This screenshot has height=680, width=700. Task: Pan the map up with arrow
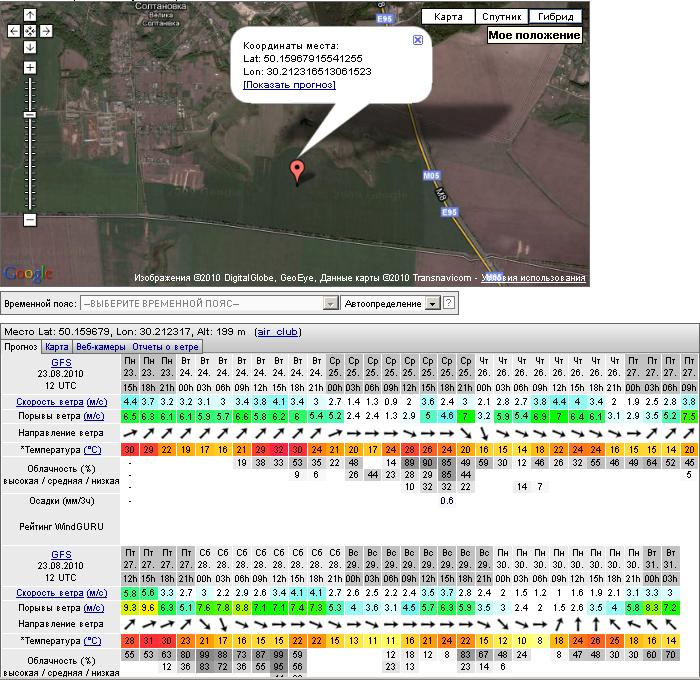30,15
